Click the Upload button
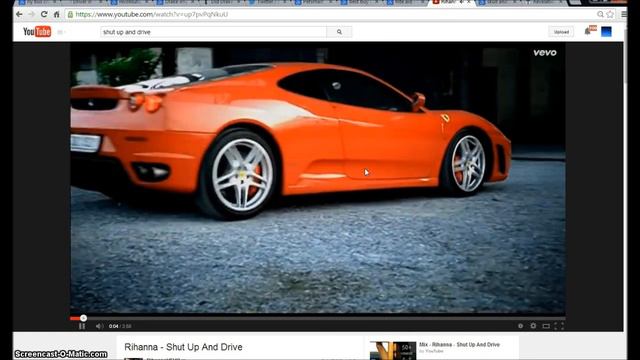 coord(561,32)
